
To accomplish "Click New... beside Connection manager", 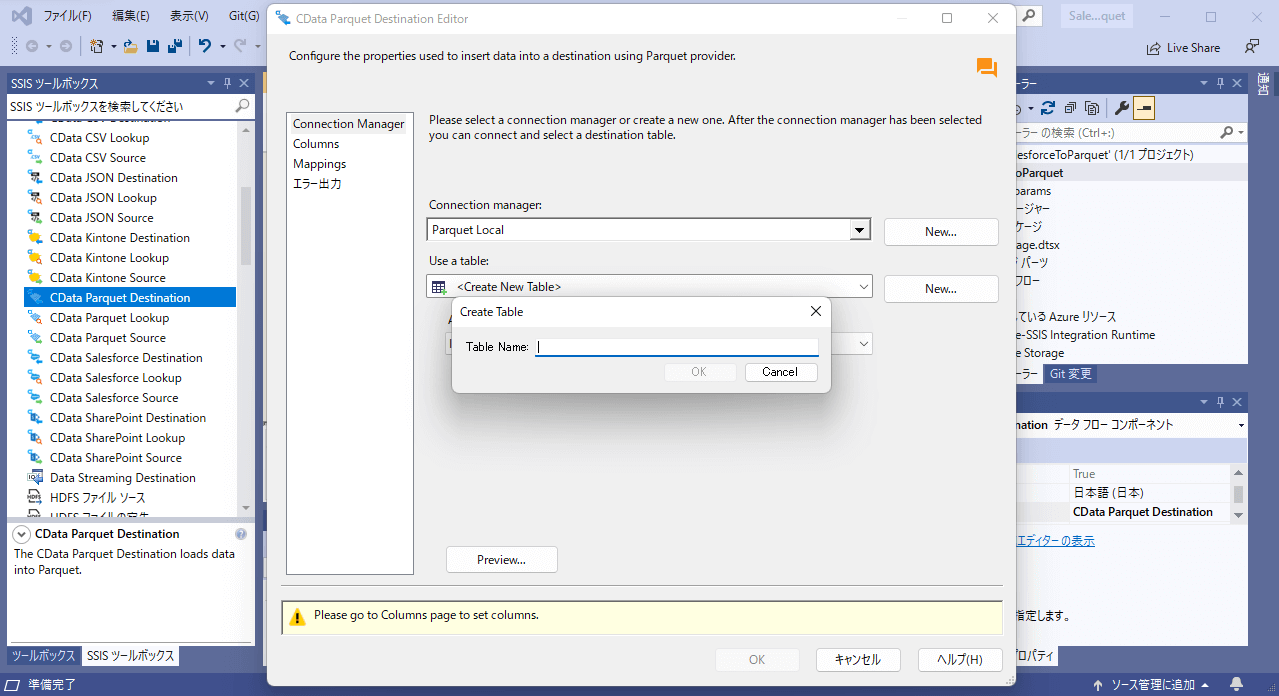I will [x=940, y=232].
